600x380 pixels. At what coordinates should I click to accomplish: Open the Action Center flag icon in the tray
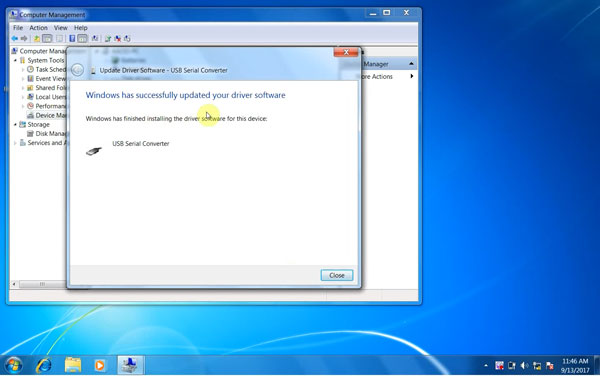coord(550,366)
